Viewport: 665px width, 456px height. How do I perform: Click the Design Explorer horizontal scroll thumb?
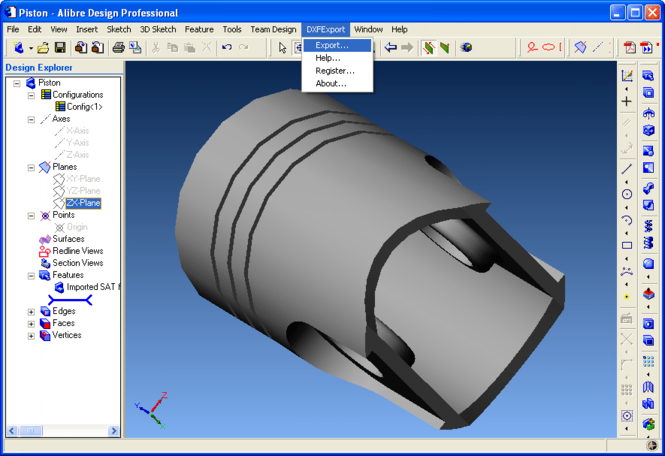31,431
